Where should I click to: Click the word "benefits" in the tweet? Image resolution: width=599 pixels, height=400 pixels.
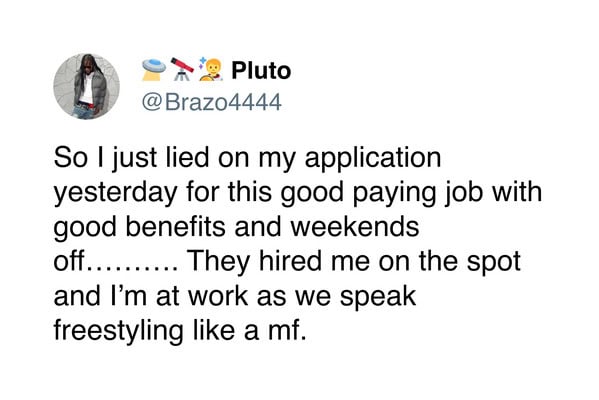coord(176,226)
